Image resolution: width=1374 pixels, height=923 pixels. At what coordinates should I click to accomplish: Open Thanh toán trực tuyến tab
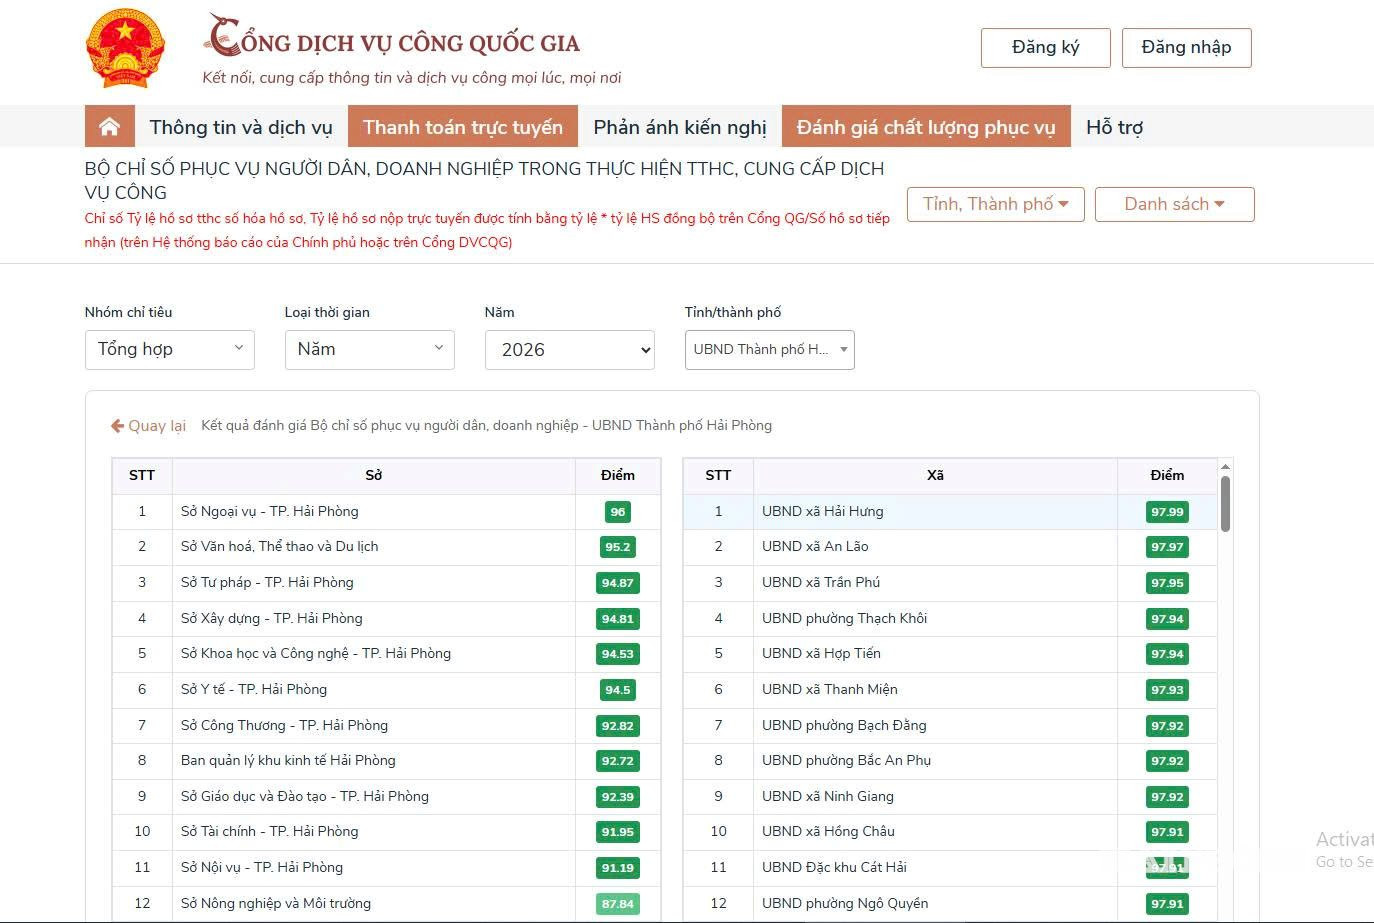(463, 127)
